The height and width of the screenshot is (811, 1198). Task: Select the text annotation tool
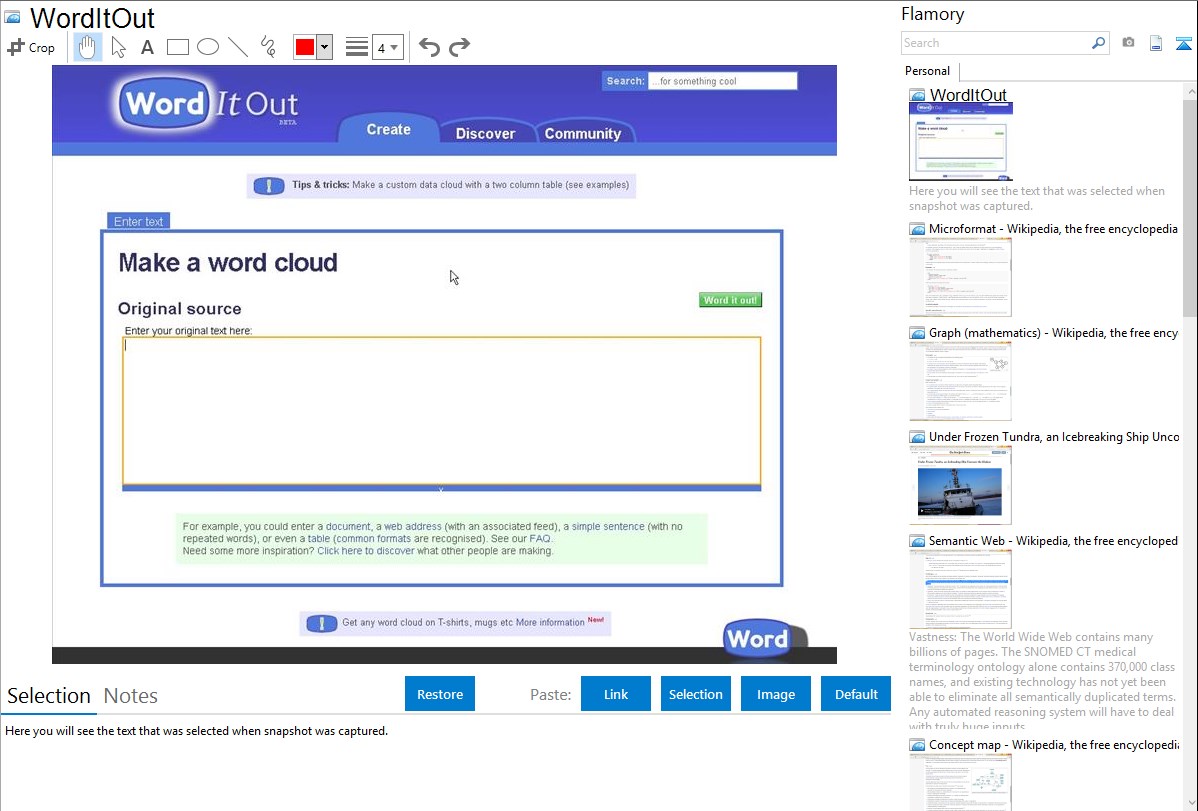click(147, 47)
